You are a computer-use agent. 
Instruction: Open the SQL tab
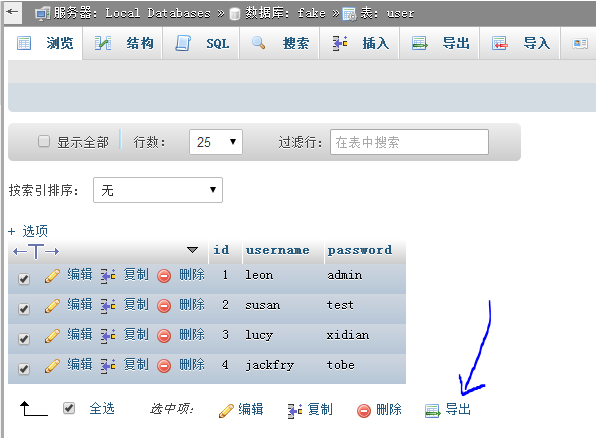click(201, 43)
